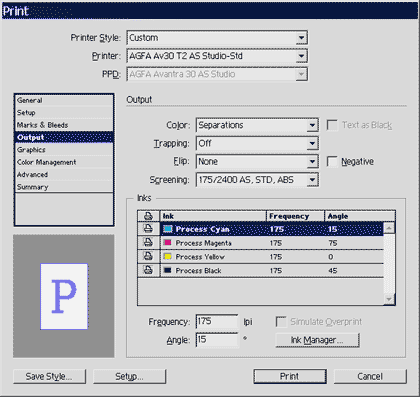Toggle the Process Black printer icon

pyautogui.click(x=148, y=270)
